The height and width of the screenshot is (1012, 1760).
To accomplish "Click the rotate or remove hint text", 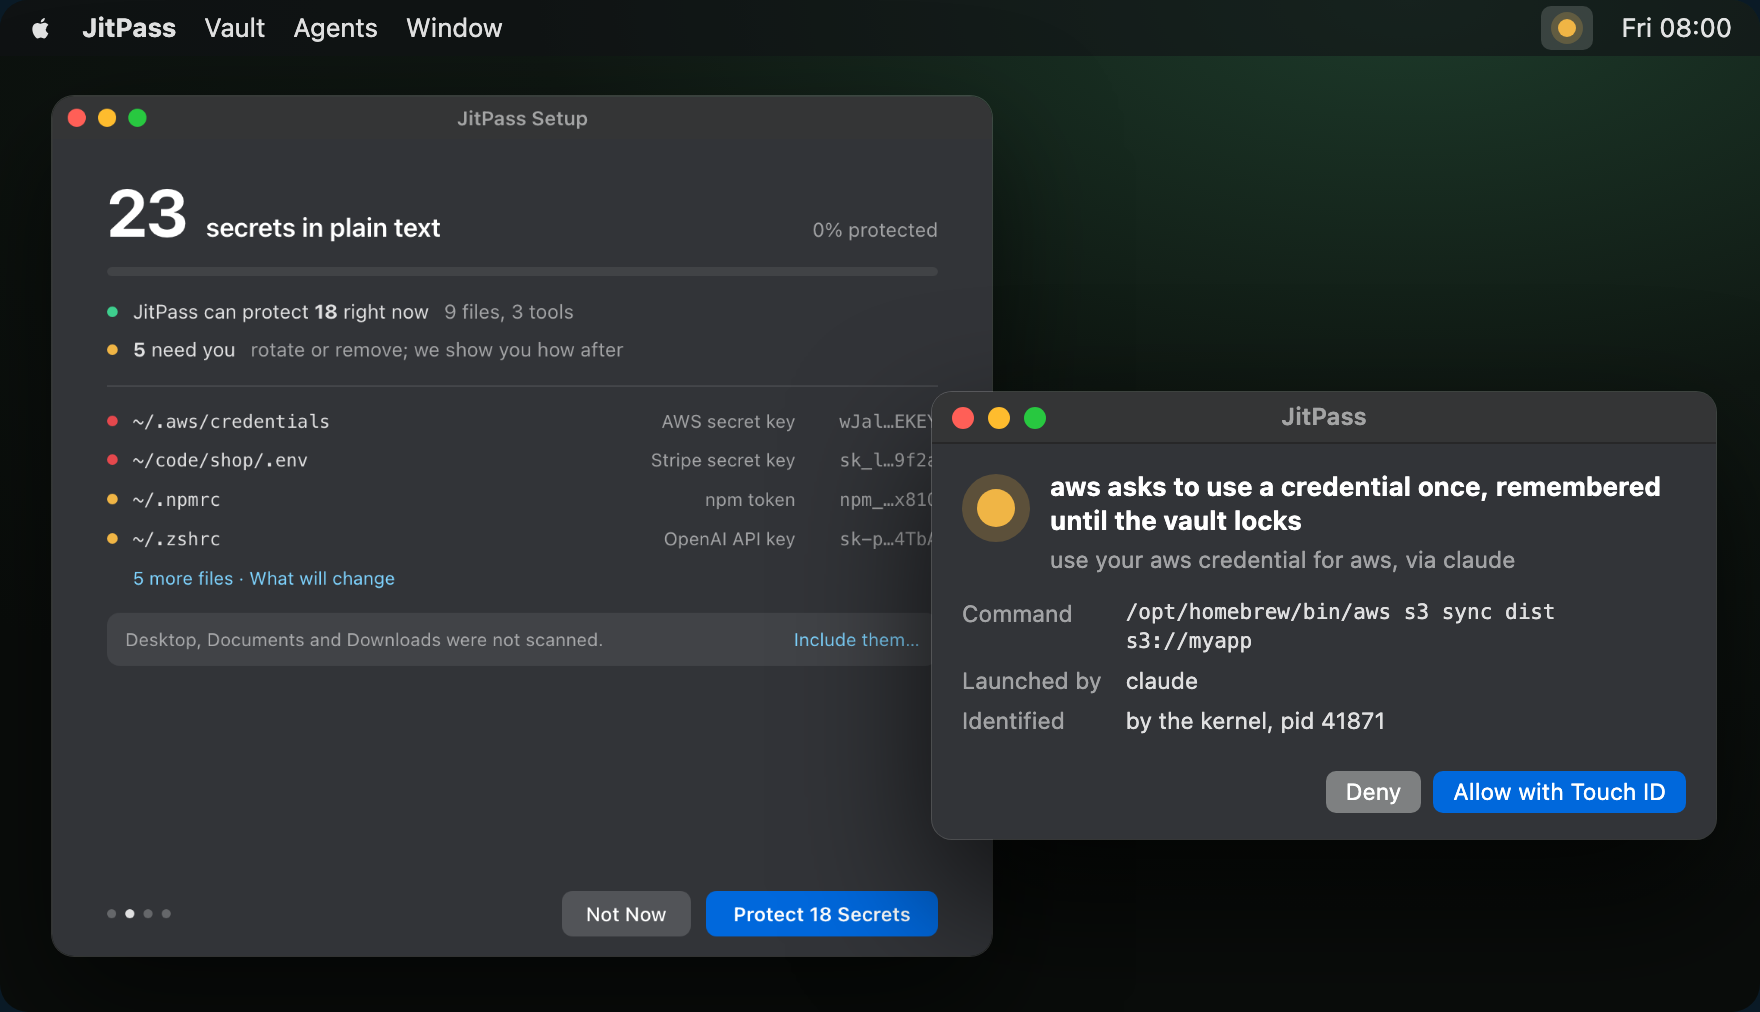I will (x=437, y=350).
